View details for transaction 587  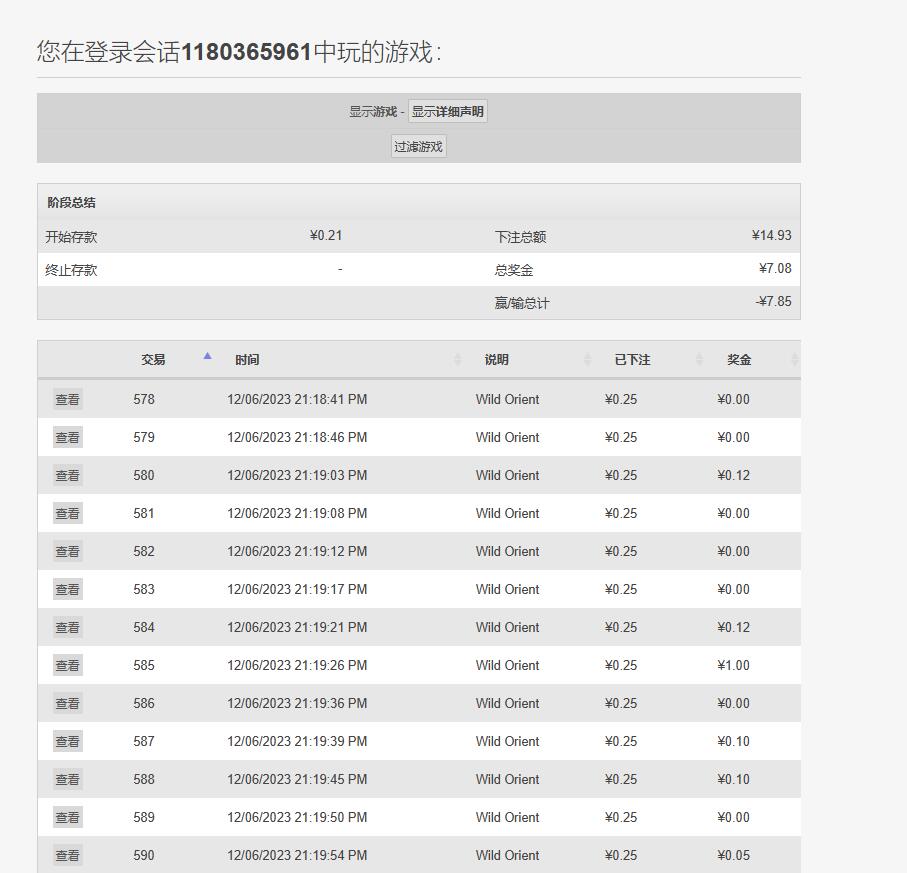click(67, 742)
